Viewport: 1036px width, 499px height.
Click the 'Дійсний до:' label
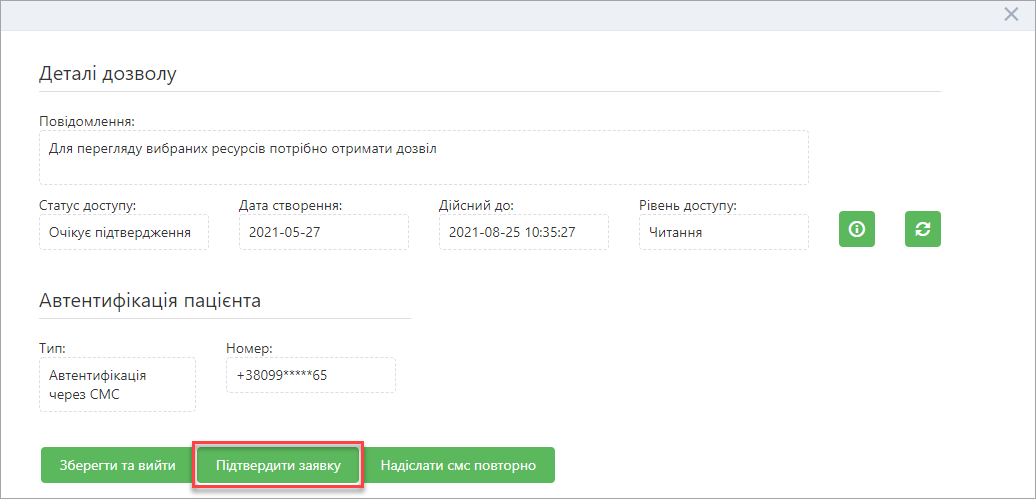tap(476, 205)
